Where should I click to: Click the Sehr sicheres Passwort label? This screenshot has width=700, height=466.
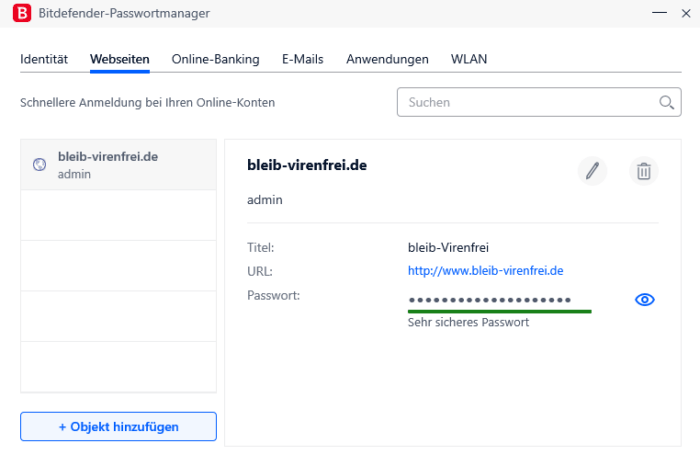coord(468,322)
